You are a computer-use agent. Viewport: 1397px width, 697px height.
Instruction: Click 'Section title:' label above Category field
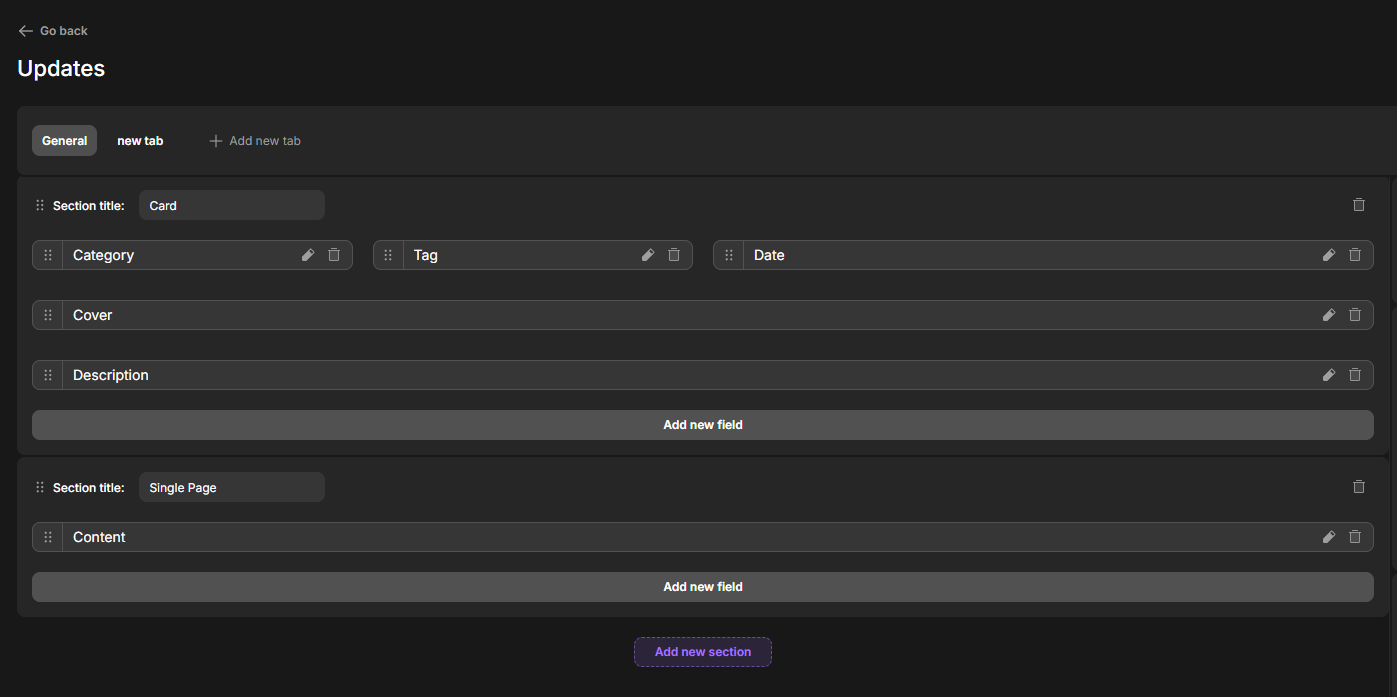click(x=89, y=206)
